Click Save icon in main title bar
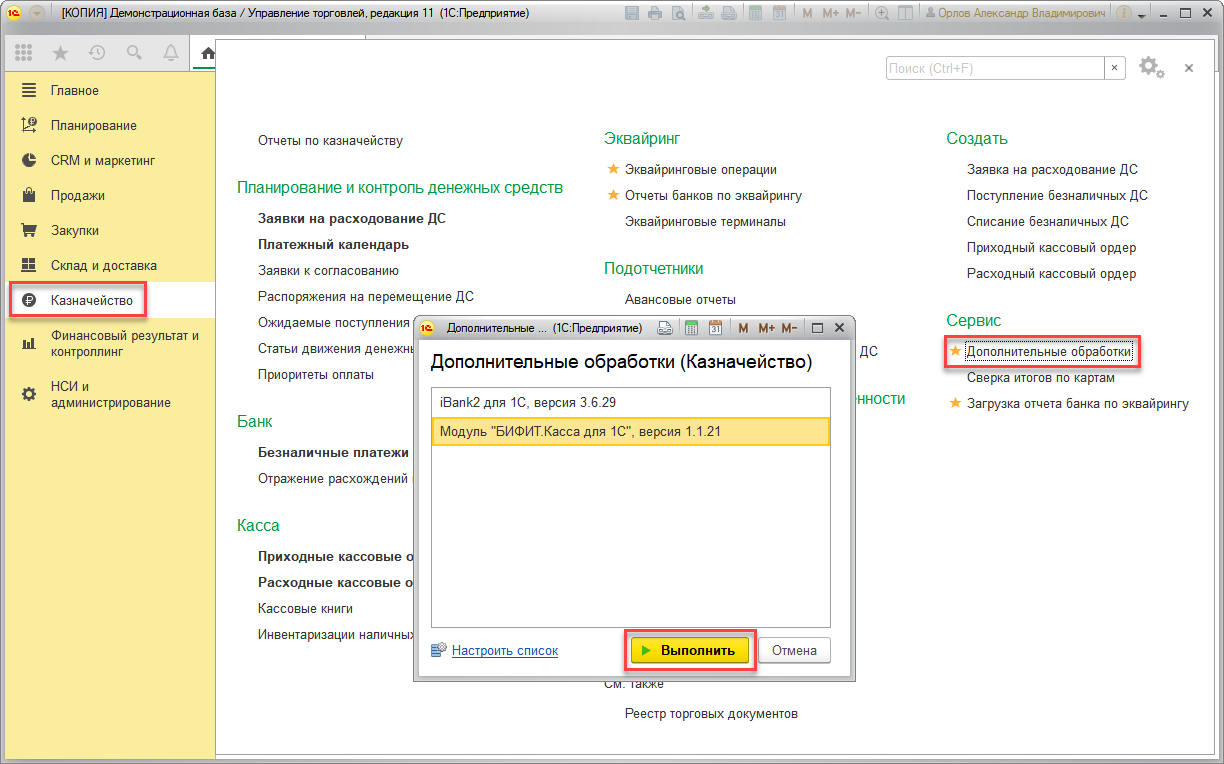Viewport: 1224px width, 764px height. click(632, 13)
